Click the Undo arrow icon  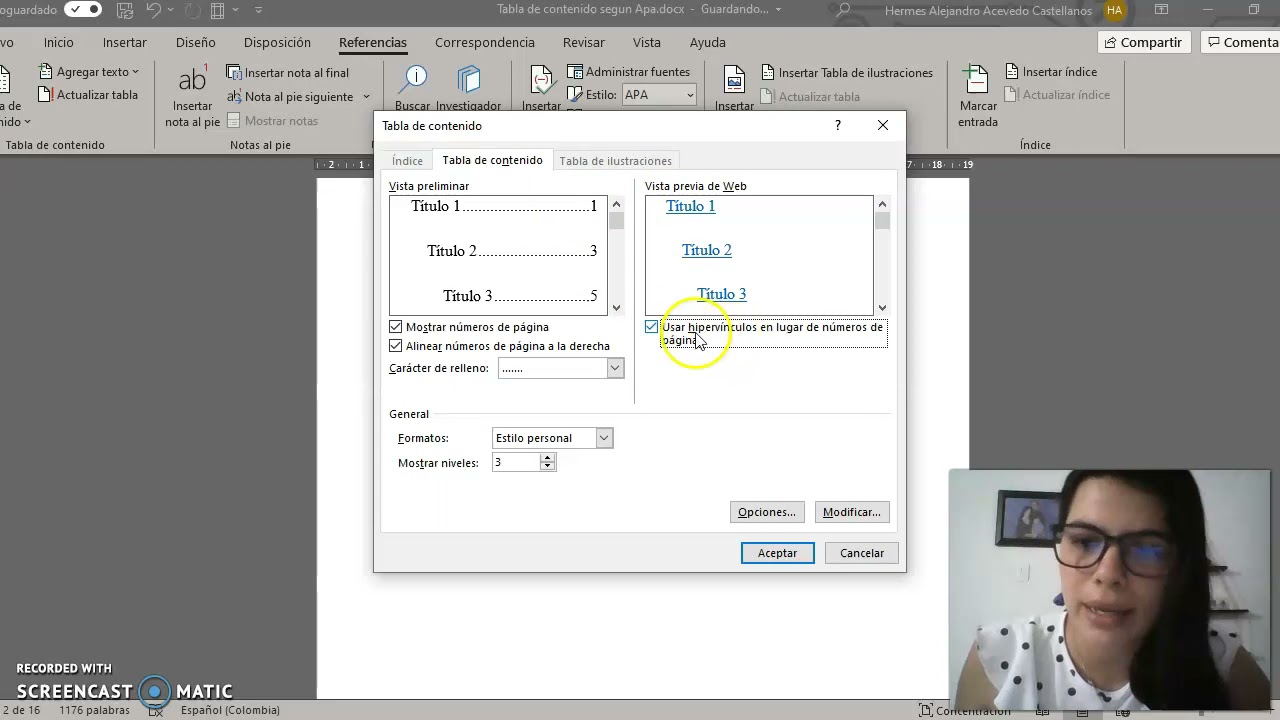153,10
